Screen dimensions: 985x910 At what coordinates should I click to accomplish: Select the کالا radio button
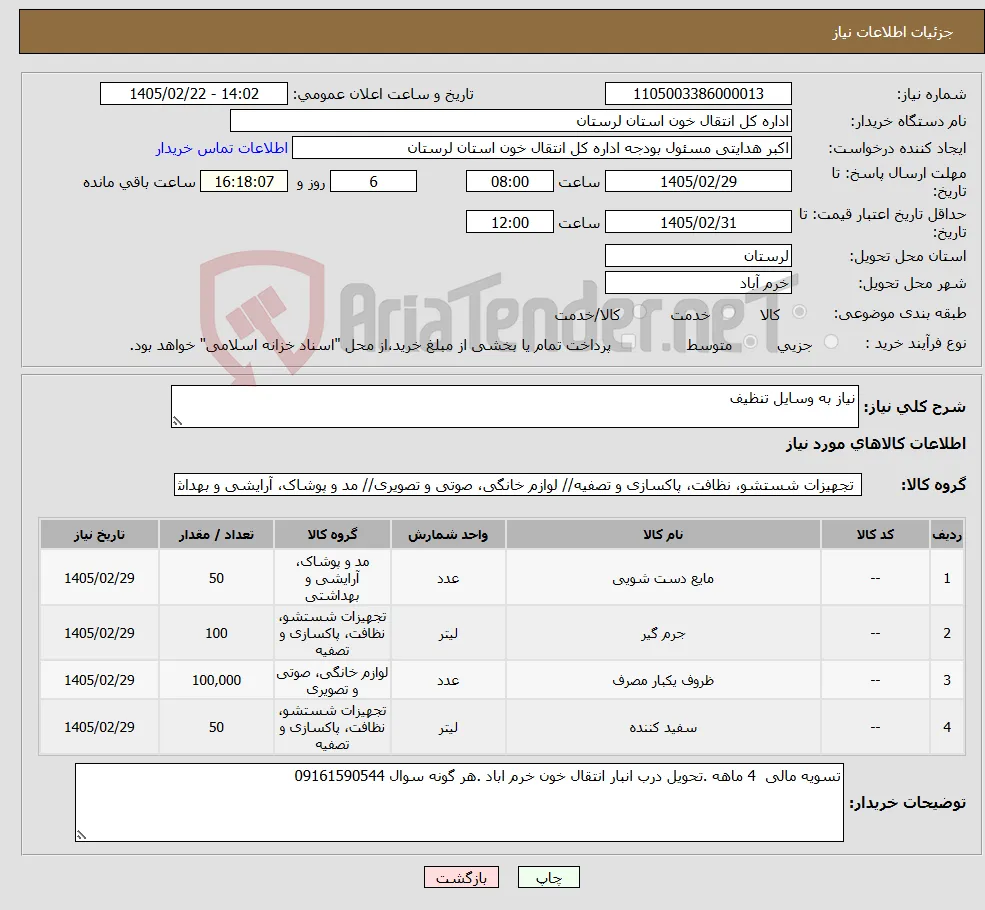[x=800, y=311]
